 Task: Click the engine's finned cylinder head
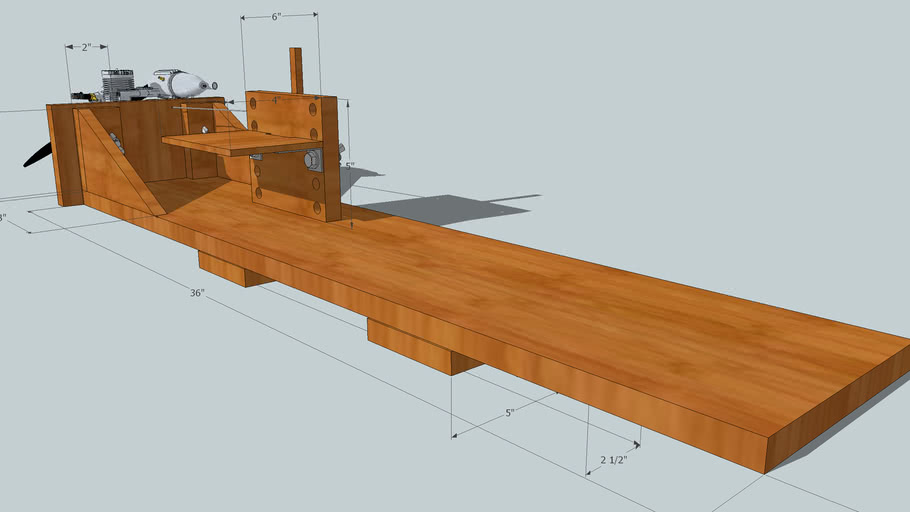tap(117, 82)
